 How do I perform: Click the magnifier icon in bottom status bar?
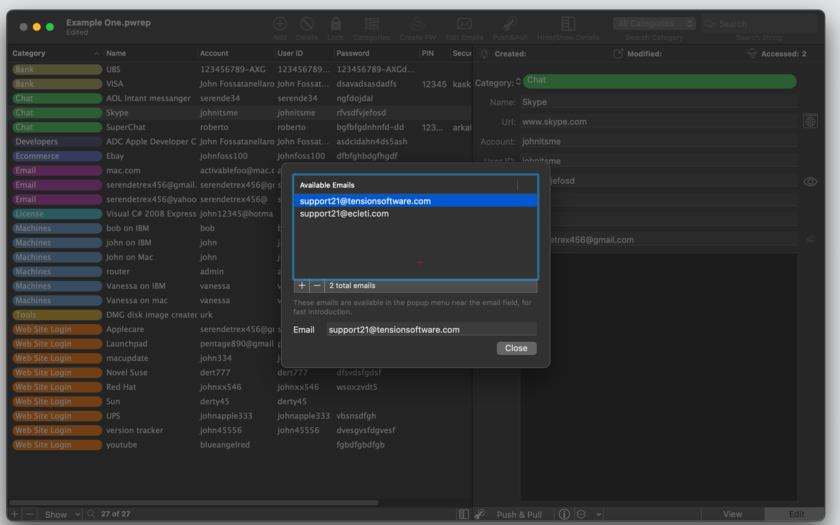91,514
